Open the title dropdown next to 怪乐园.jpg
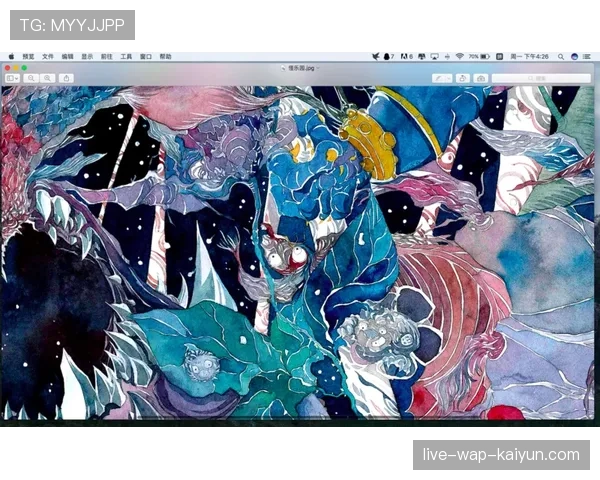 (x=318, y=68)
